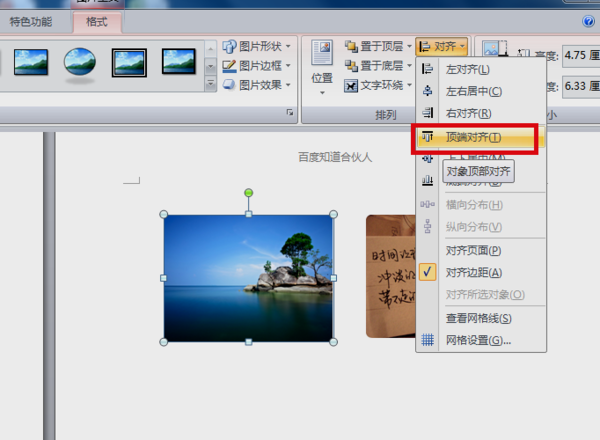Expand the picture styles gallery more button
The height and width of the screenshot is (440, 600).
click(x=210, y=83)
